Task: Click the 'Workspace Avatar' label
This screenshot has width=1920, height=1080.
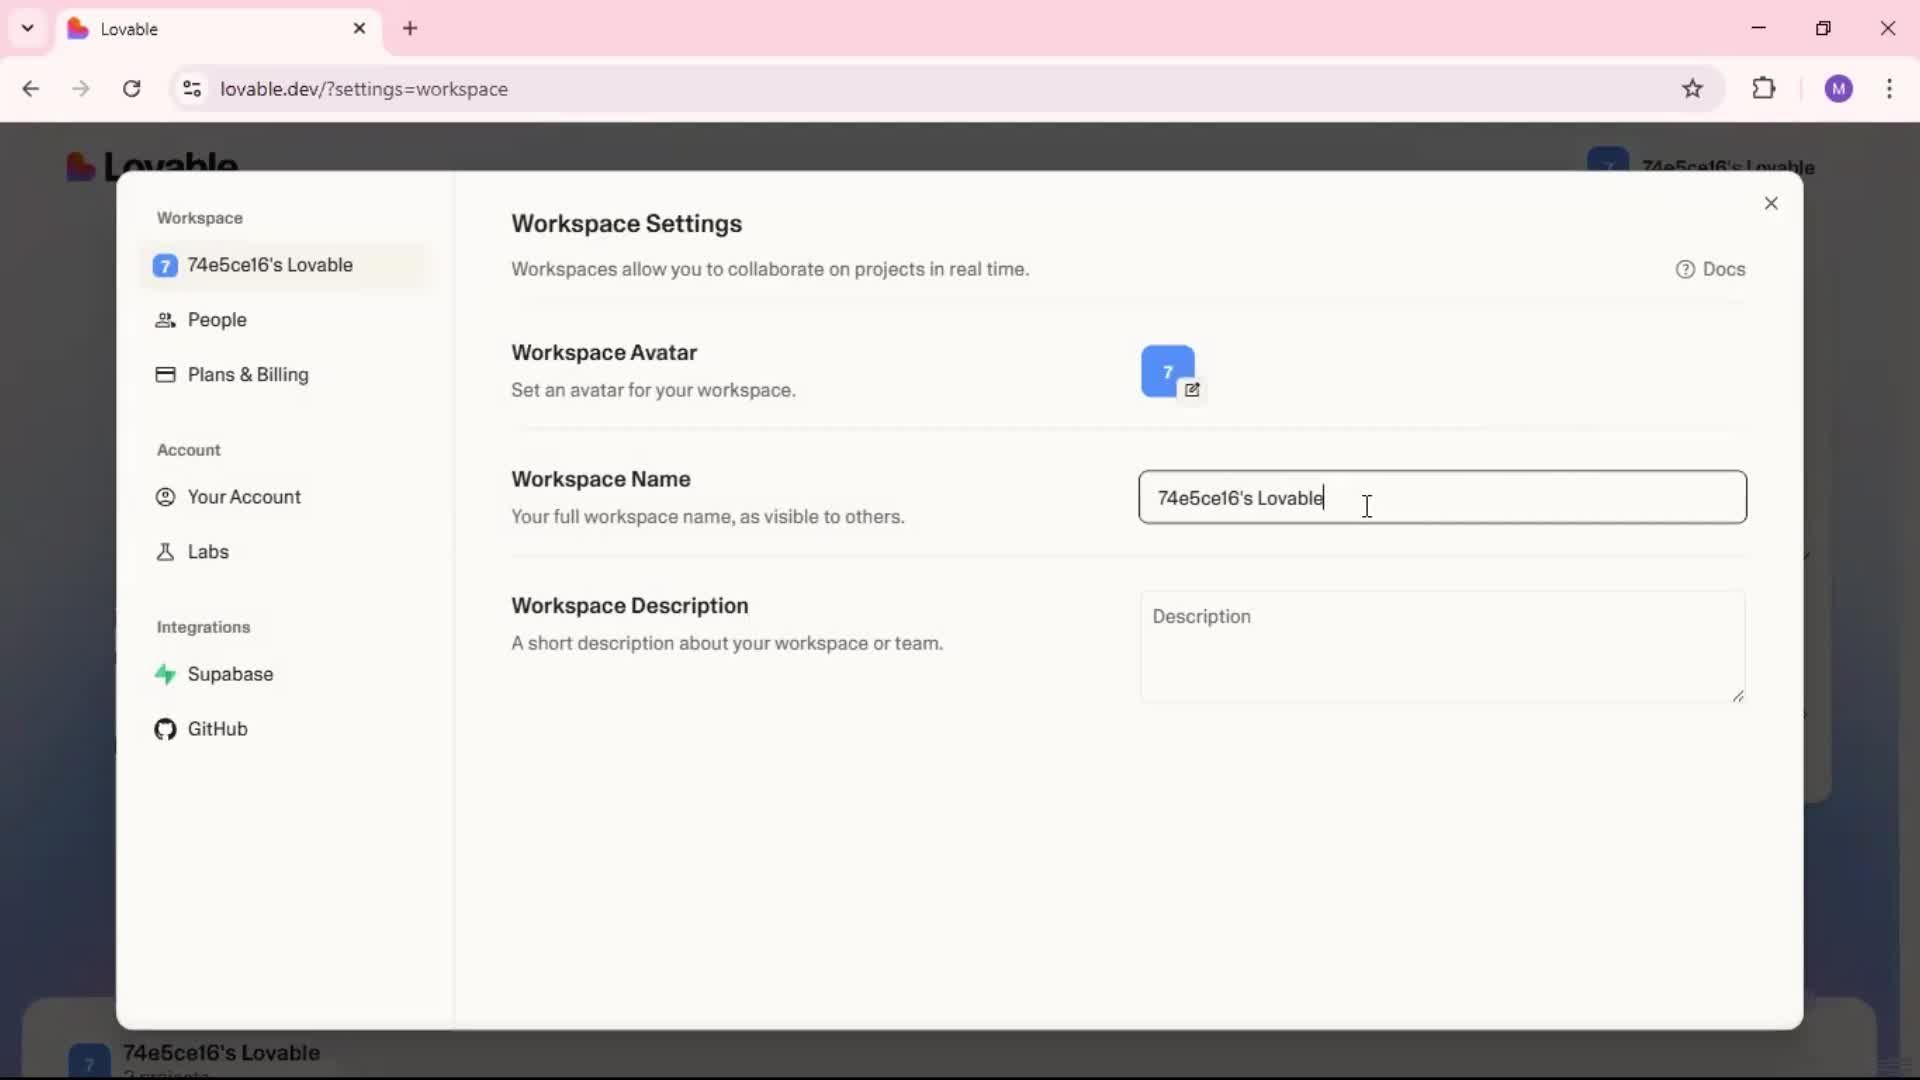Action: pos(604,353)
